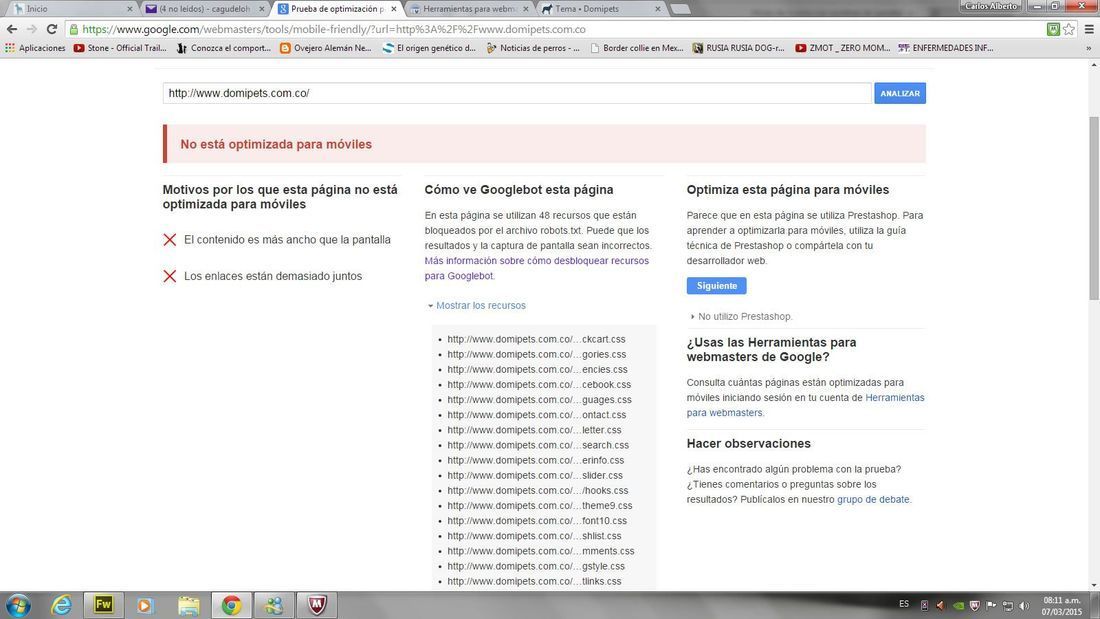Open ZMOT _ ZERO MOM... bookmark
1100x619 pixels.
843,48
